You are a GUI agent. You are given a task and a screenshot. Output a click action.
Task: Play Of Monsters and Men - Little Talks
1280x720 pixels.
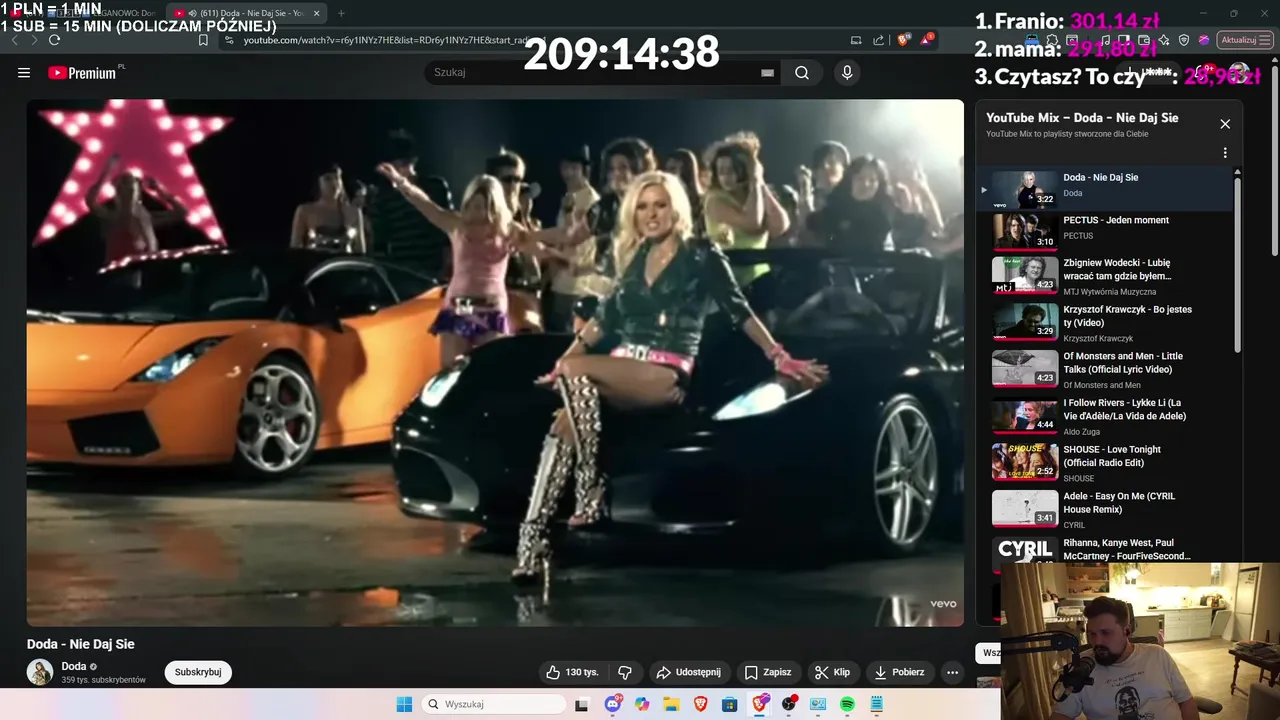(x=1105, y=369)
